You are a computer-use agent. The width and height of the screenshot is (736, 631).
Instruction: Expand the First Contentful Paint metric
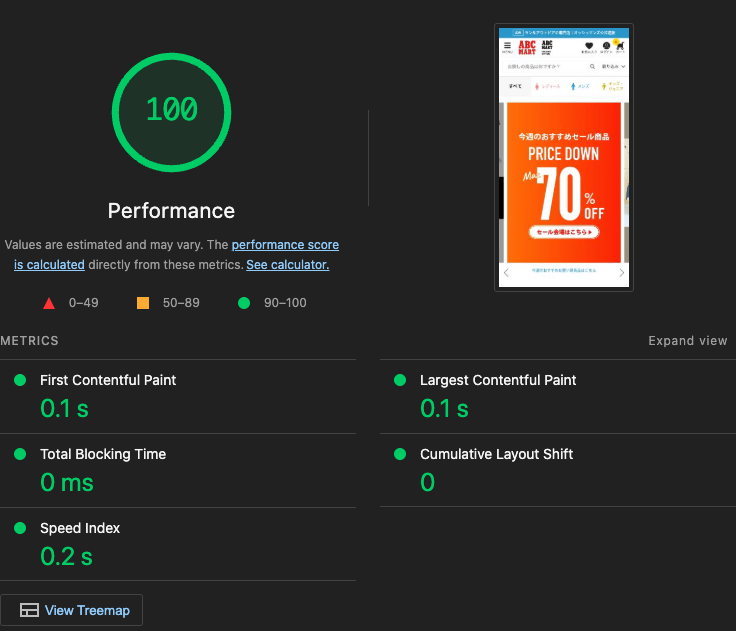click(178, 397)
